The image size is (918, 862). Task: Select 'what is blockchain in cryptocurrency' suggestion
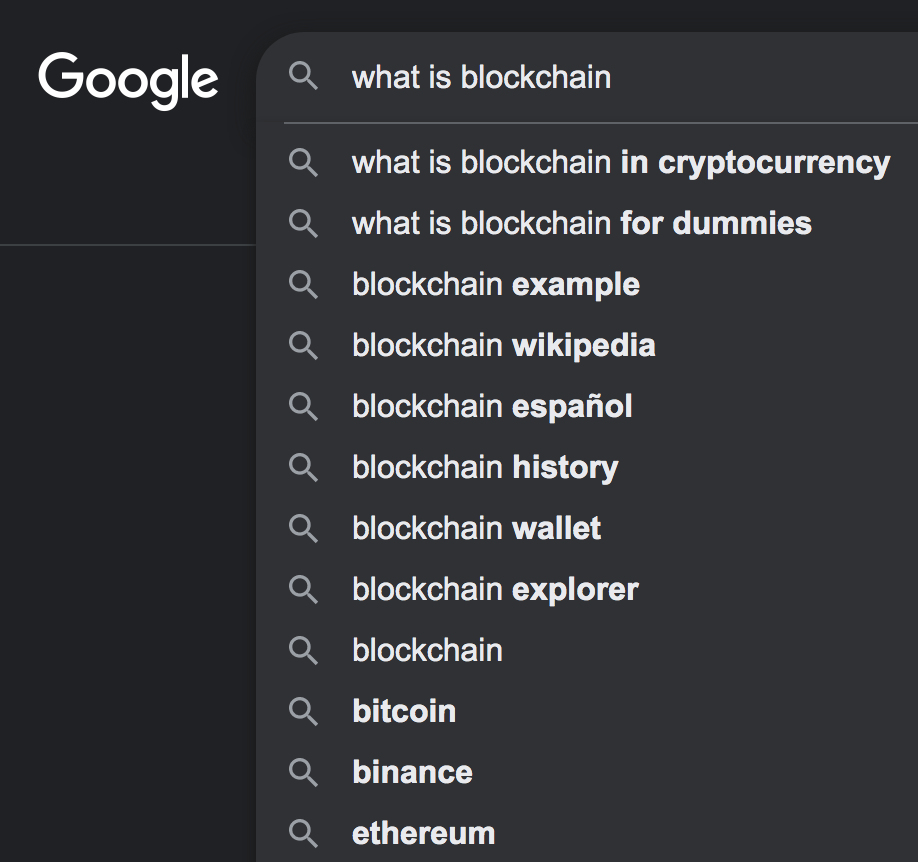(587, 162)
